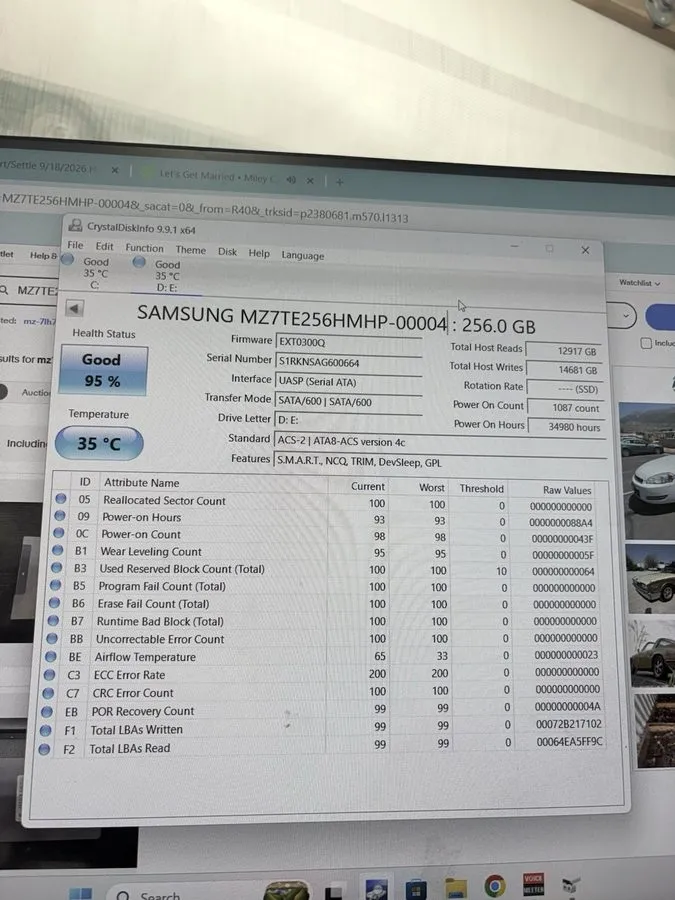Open the Theme menu
675x900 pixels.
191,250
